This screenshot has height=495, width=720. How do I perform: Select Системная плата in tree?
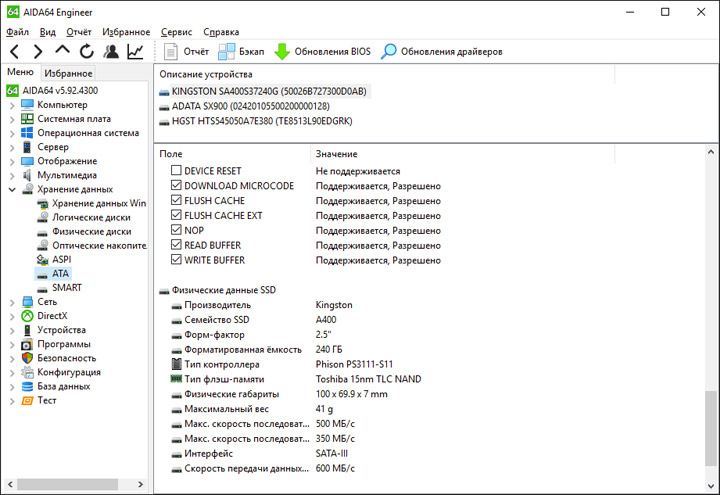74,119
